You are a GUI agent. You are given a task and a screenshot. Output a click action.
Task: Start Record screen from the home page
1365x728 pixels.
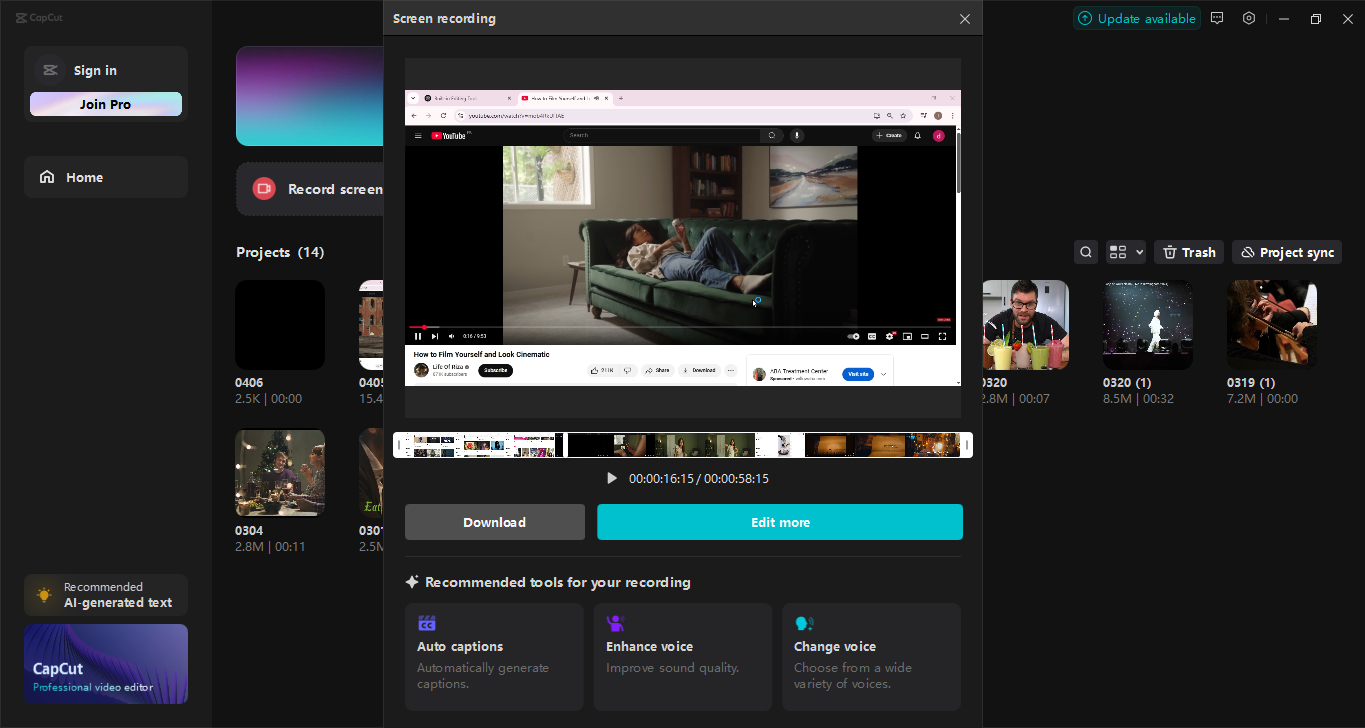pos(310,189)
